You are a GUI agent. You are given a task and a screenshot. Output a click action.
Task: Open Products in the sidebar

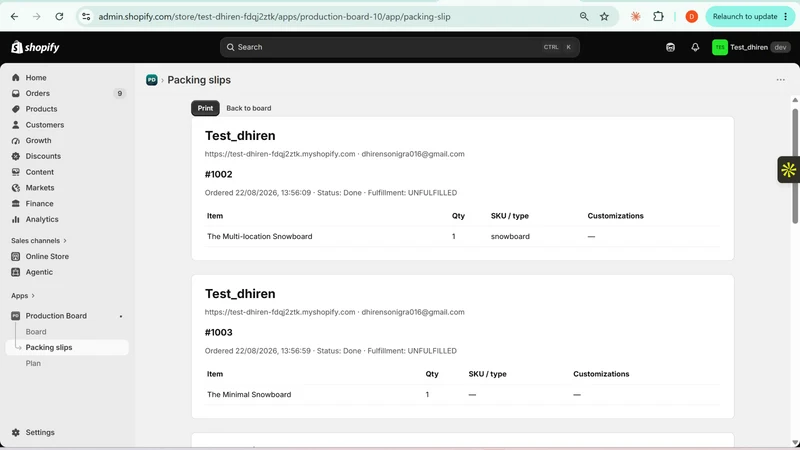41,109
